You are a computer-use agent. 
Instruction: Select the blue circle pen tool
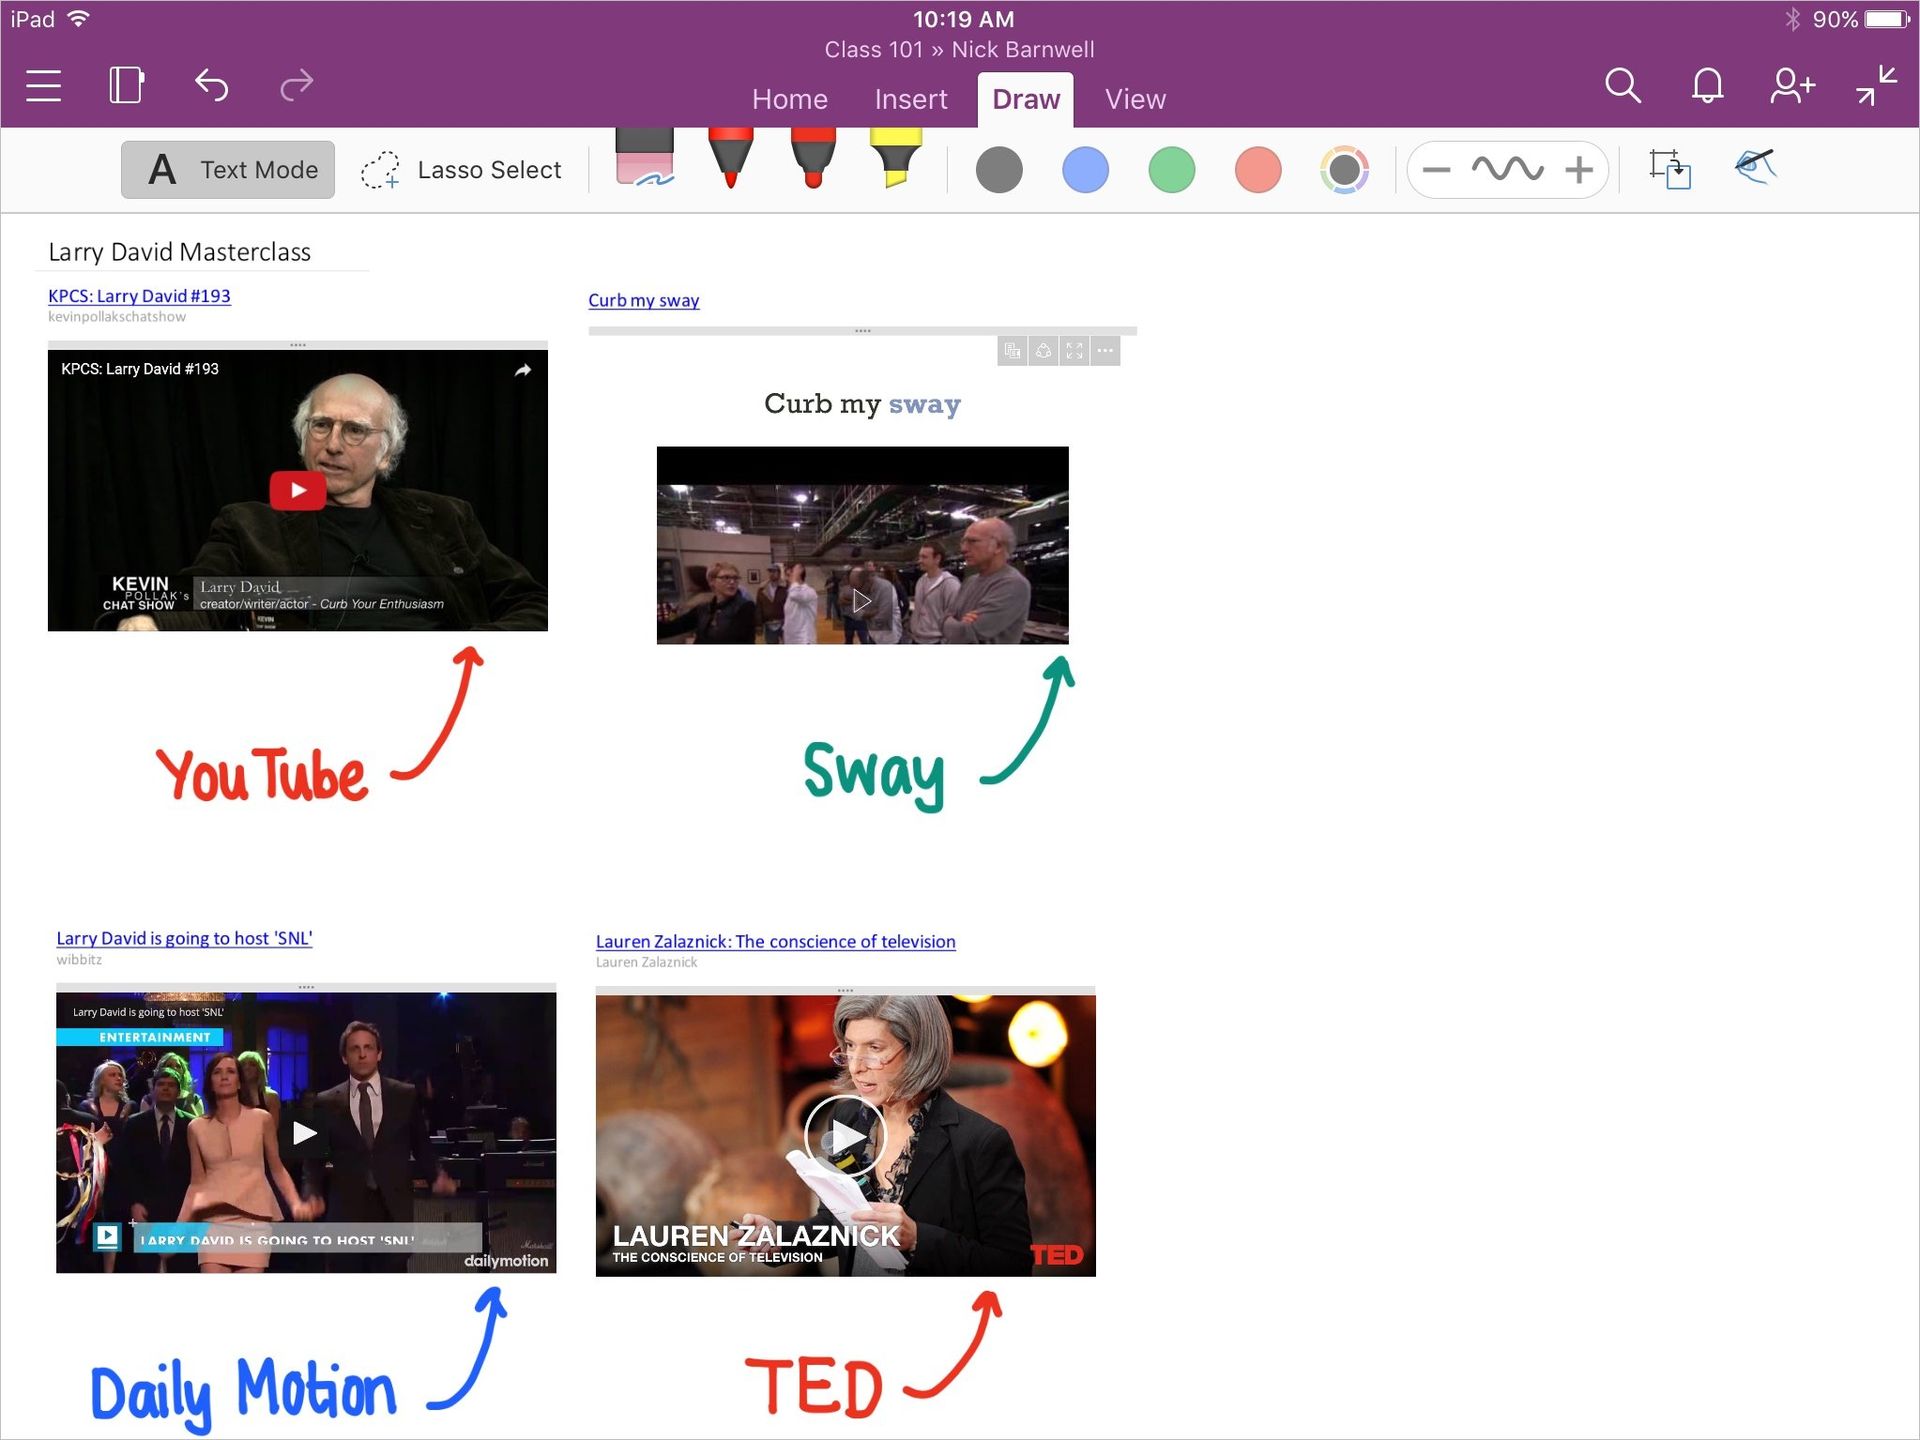[1087, 169]
